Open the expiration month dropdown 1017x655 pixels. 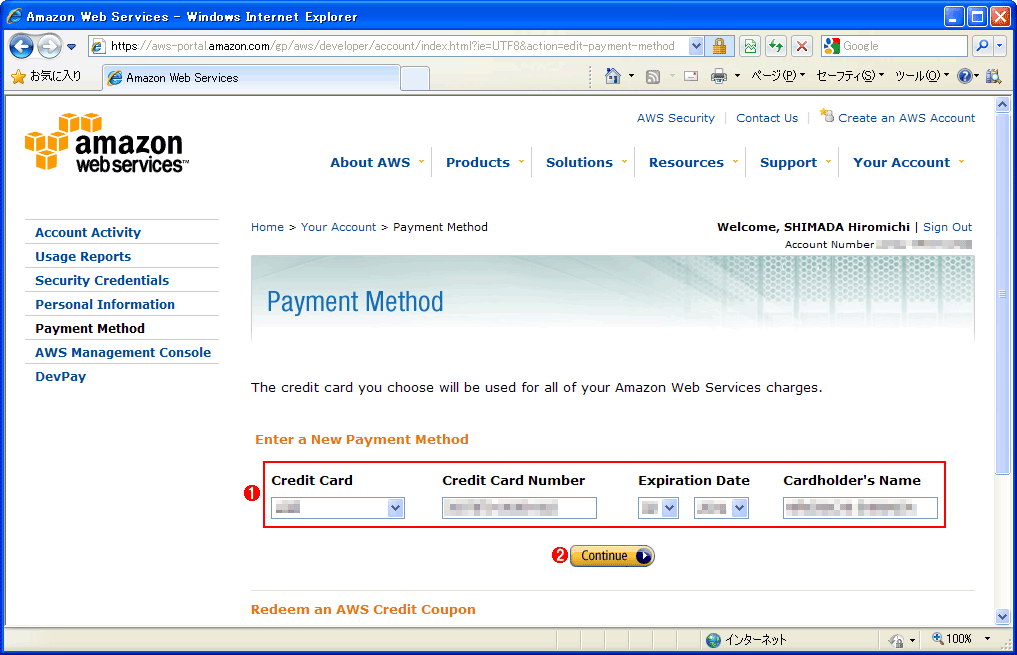(x=658, y=508)
